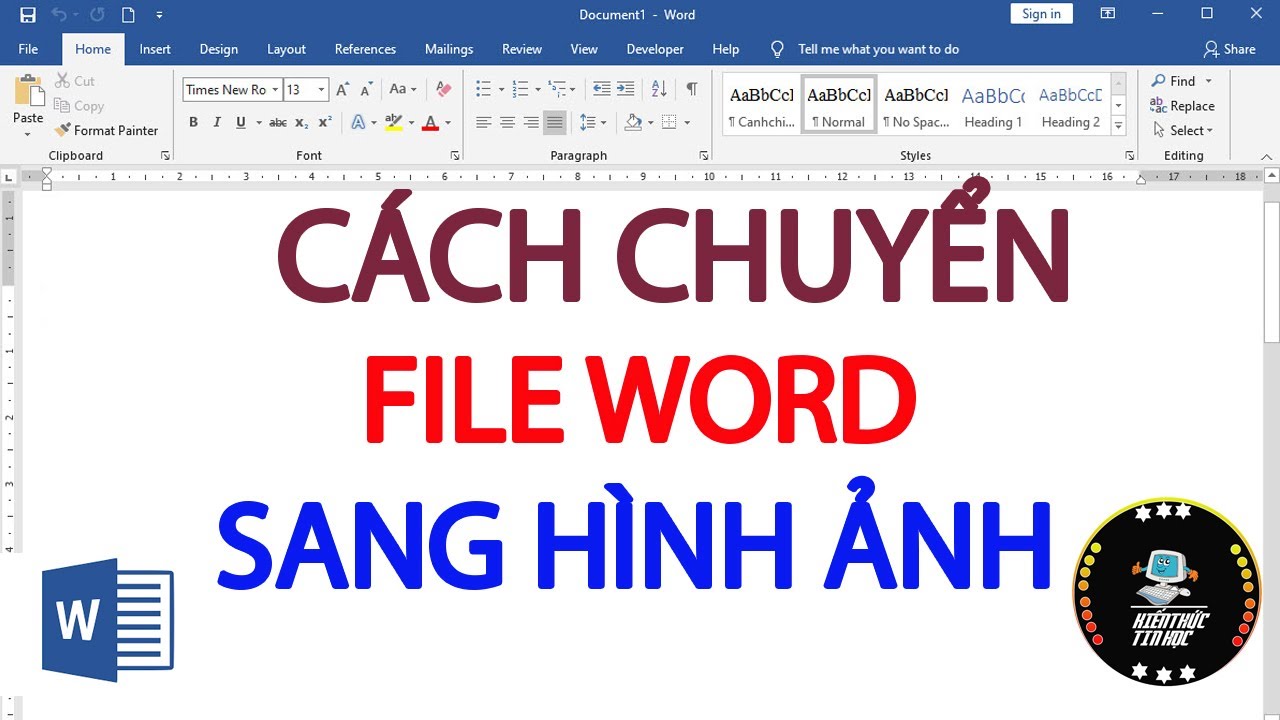Screen dimensions: 1280x720
Task: Click the Text Effects glowing A icon
Action: click(358, 123)
